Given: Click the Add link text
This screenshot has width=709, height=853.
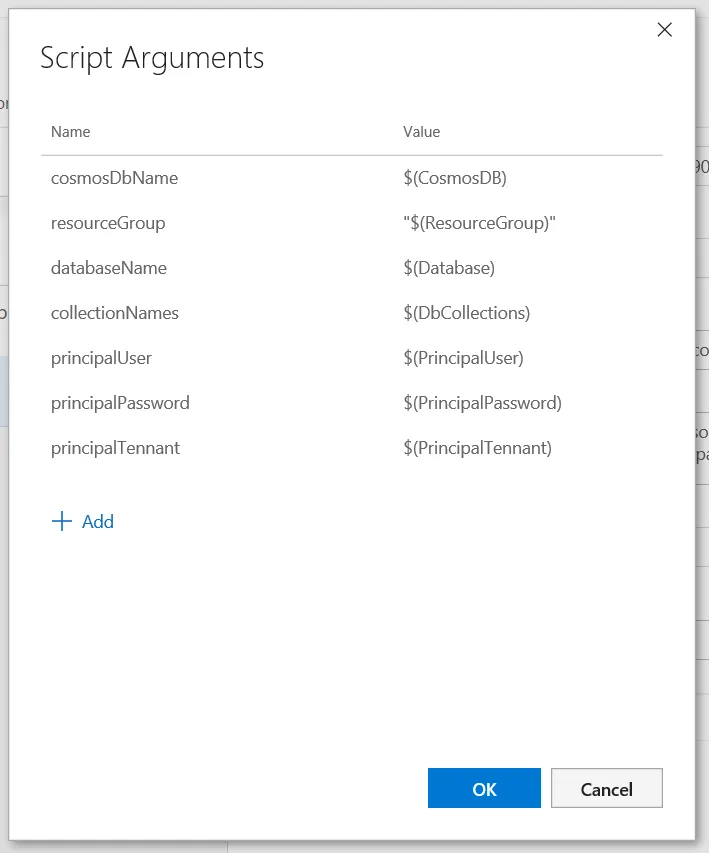Looking at the screenshot, I should pyautogui.click(x=98, y=521).
